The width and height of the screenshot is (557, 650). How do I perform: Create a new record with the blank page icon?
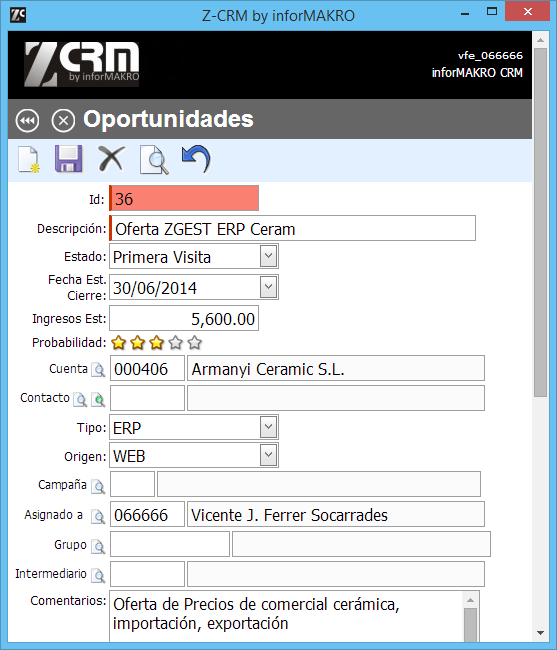[29, 160]
